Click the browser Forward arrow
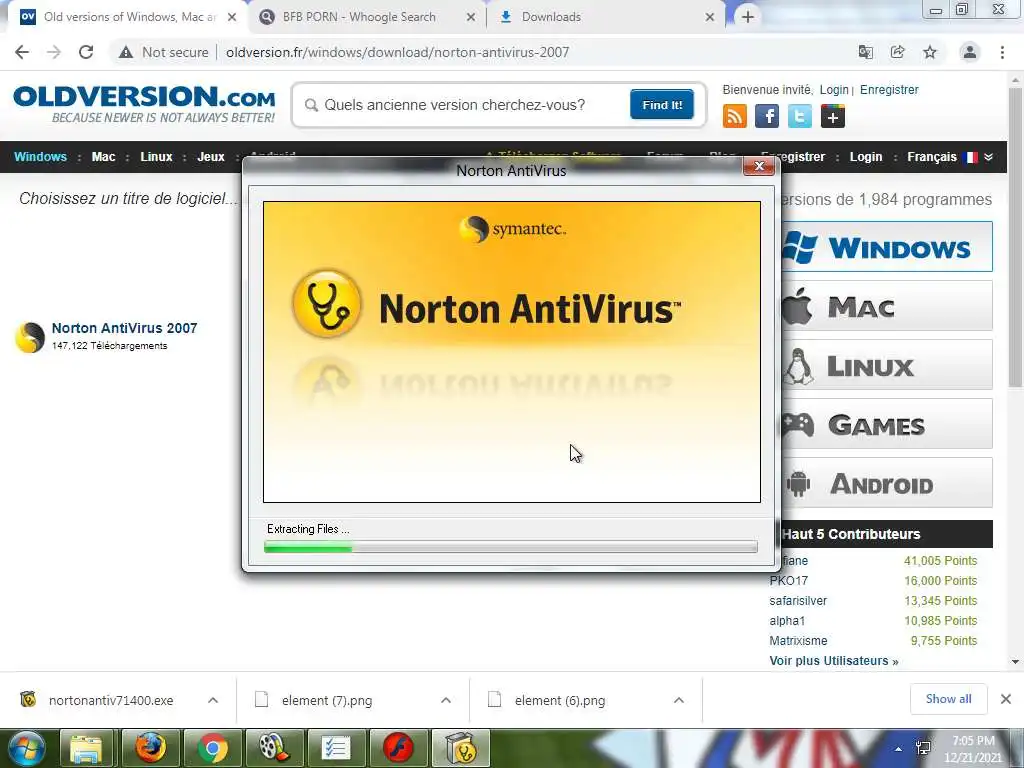This screenshot has height=768, width=1024. click(x=54, y=52)
